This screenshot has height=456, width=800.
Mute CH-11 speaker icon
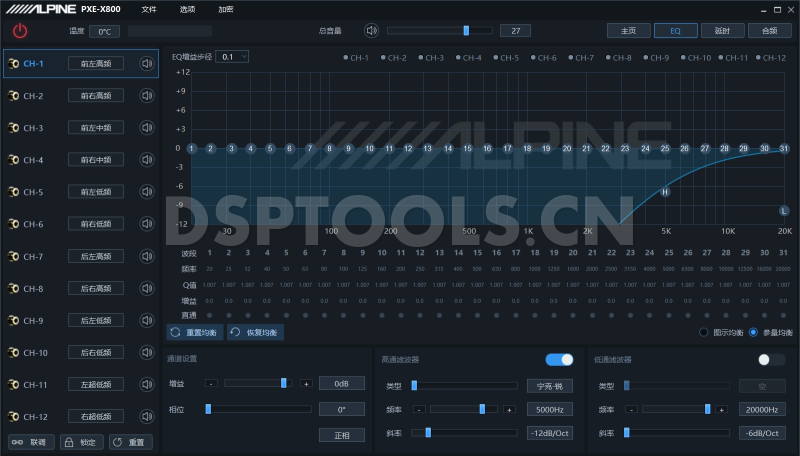(147, 385)
